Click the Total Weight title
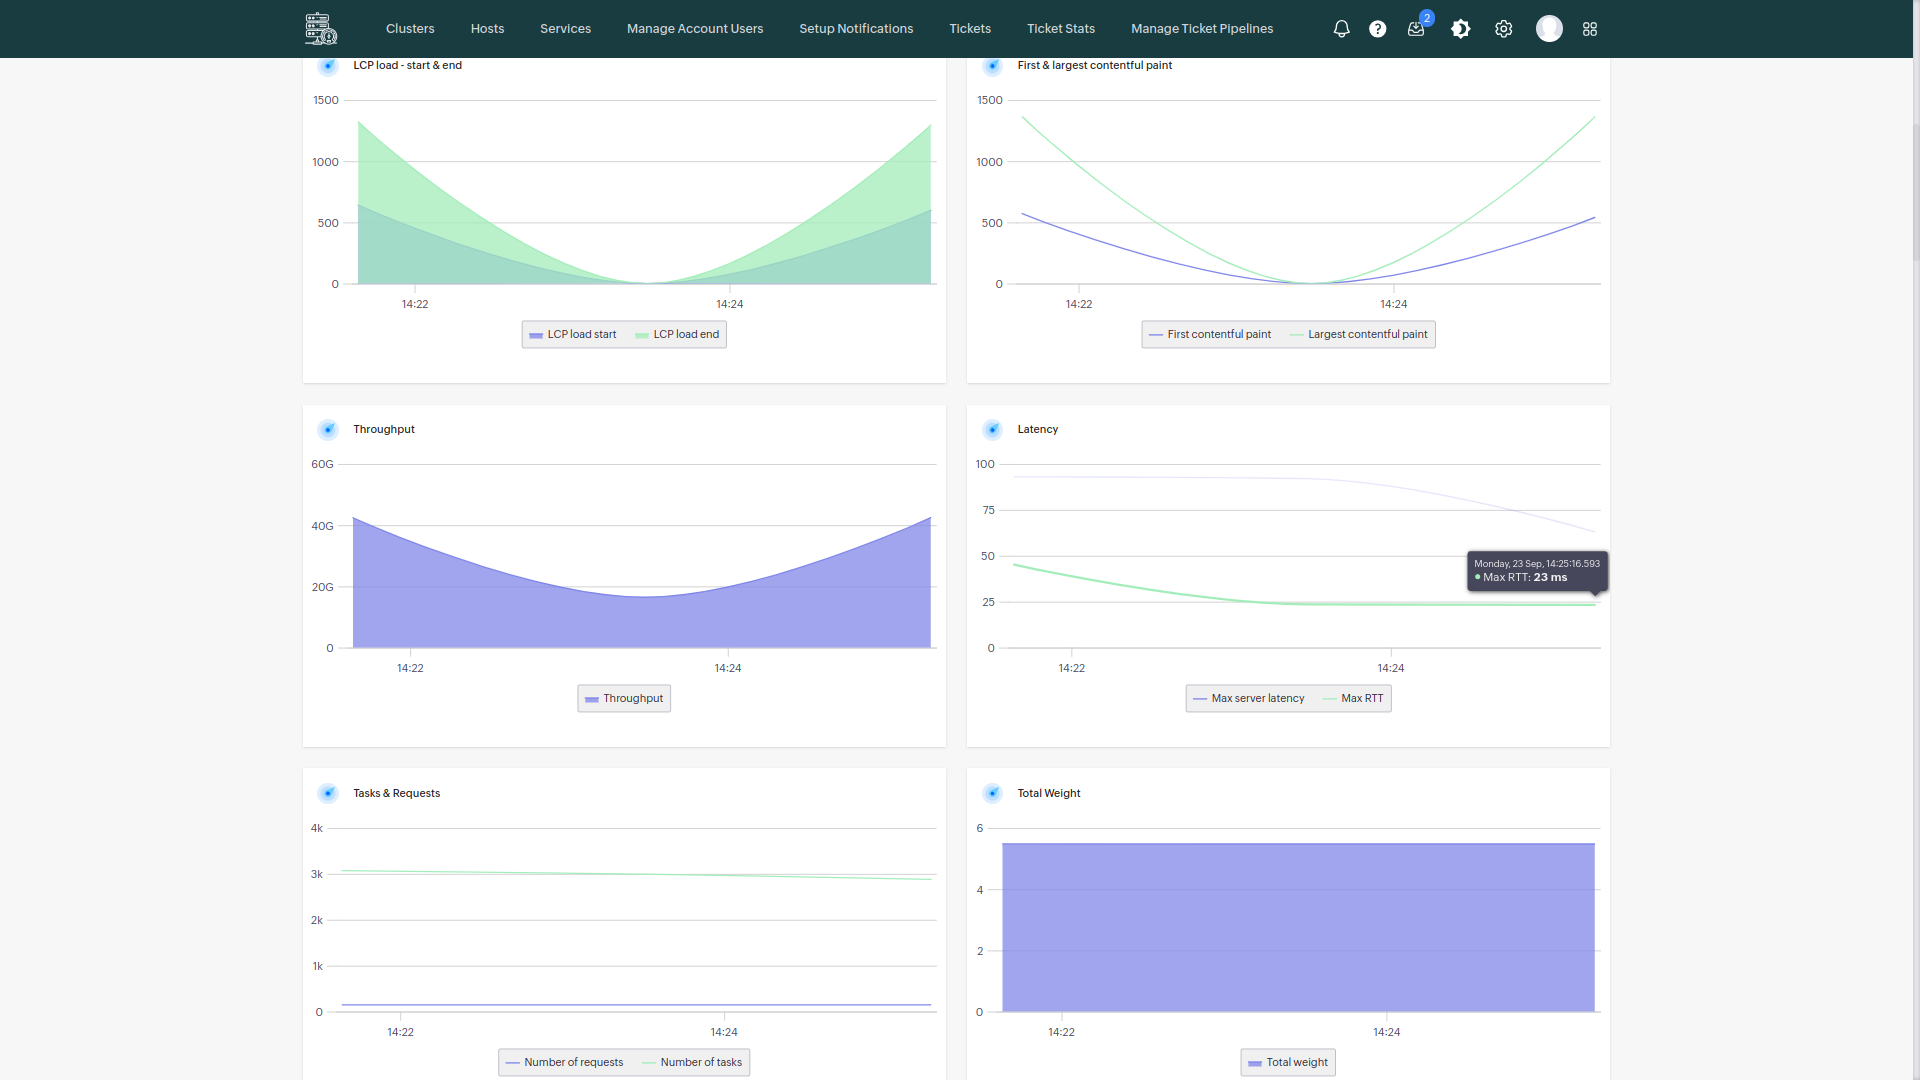 (1049, 794)
